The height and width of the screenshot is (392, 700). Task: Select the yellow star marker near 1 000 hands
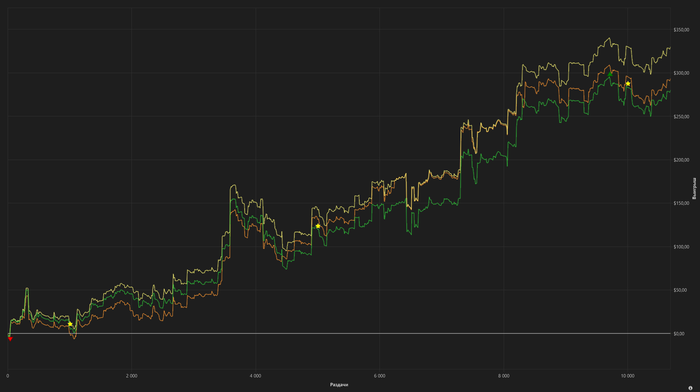coord(70,324)
